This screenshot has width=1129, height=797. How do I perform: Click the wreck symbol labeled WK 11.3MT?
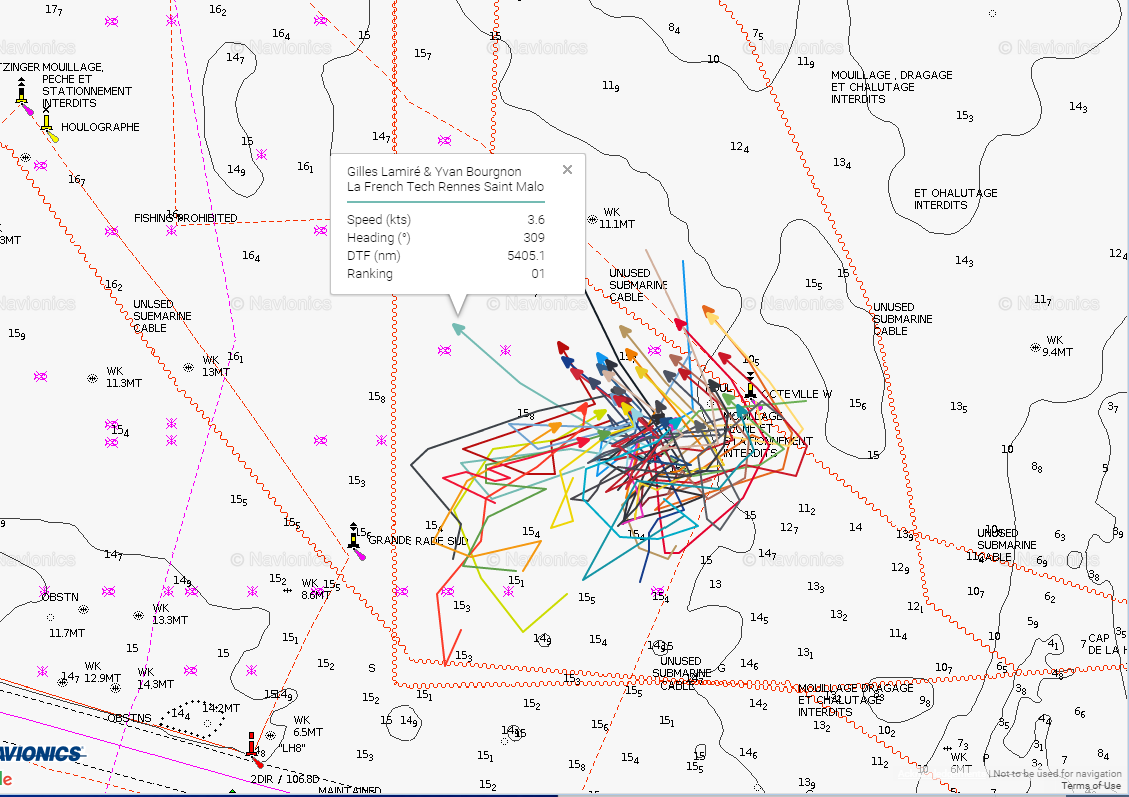point(92,378)
